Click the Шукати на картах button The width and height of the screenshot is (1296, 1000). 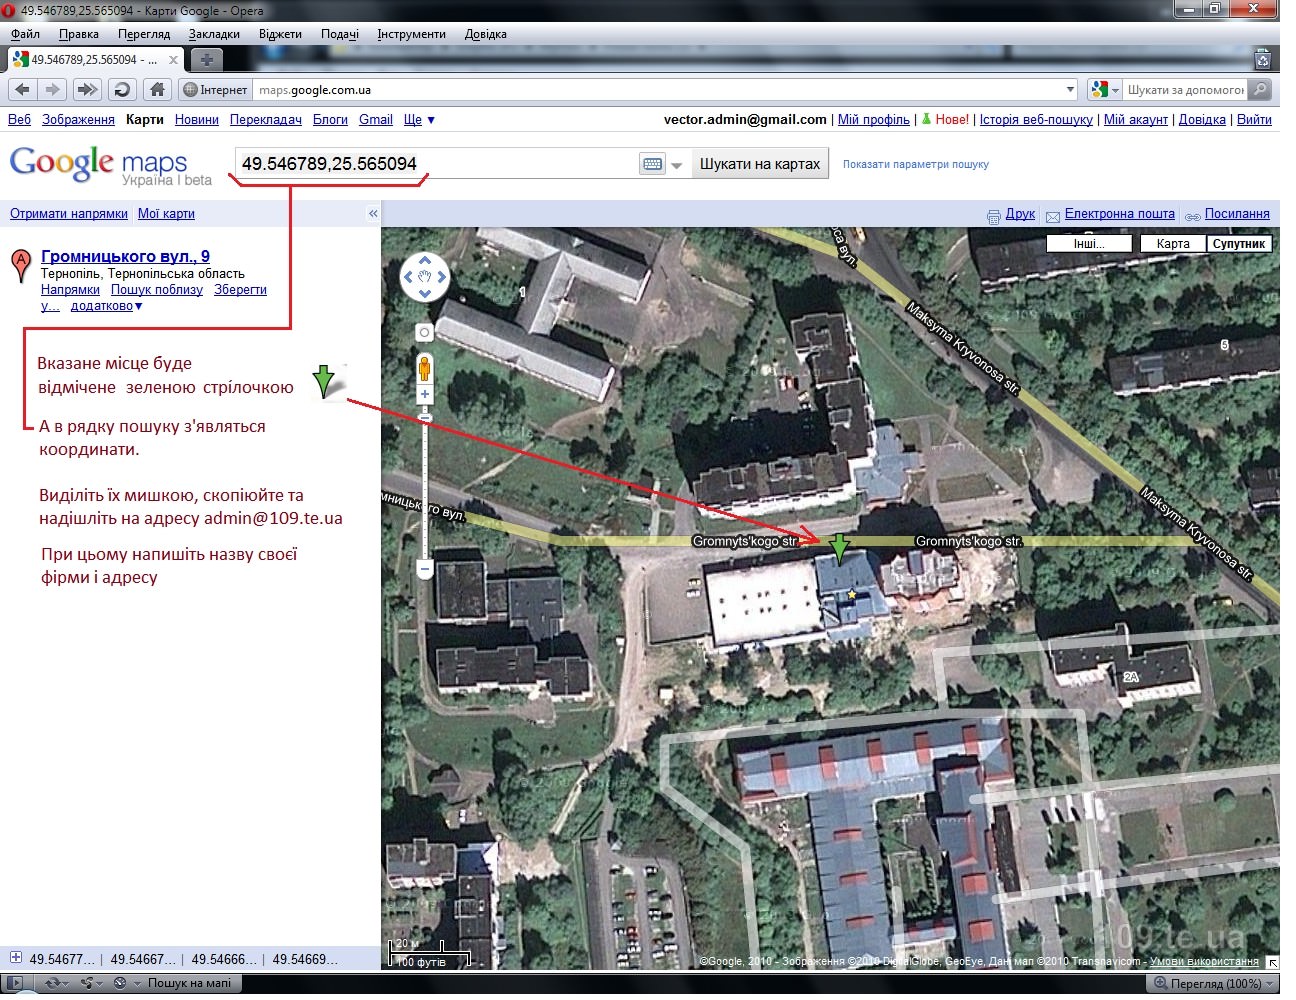pyautogui.click(x=760, y=164)
